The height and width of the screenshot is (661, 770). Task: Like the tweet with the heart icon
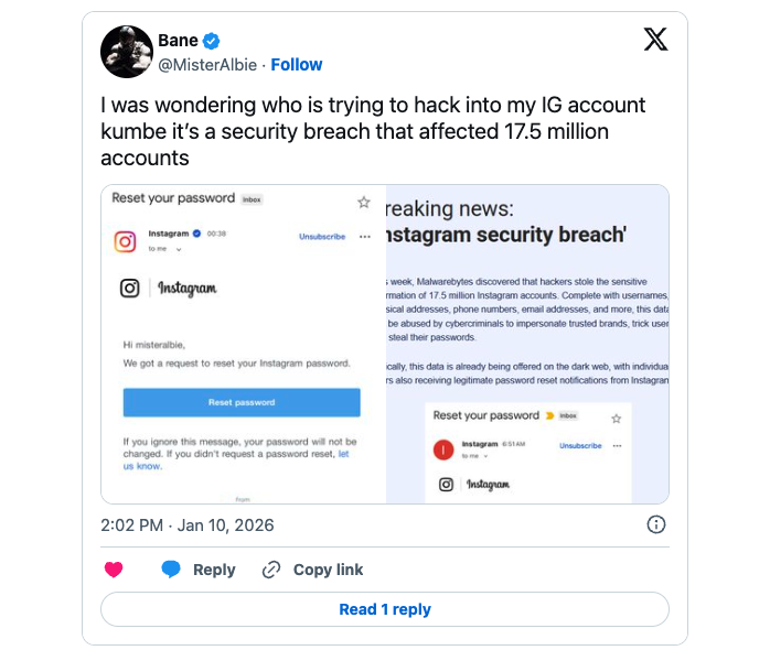point(114,570)
